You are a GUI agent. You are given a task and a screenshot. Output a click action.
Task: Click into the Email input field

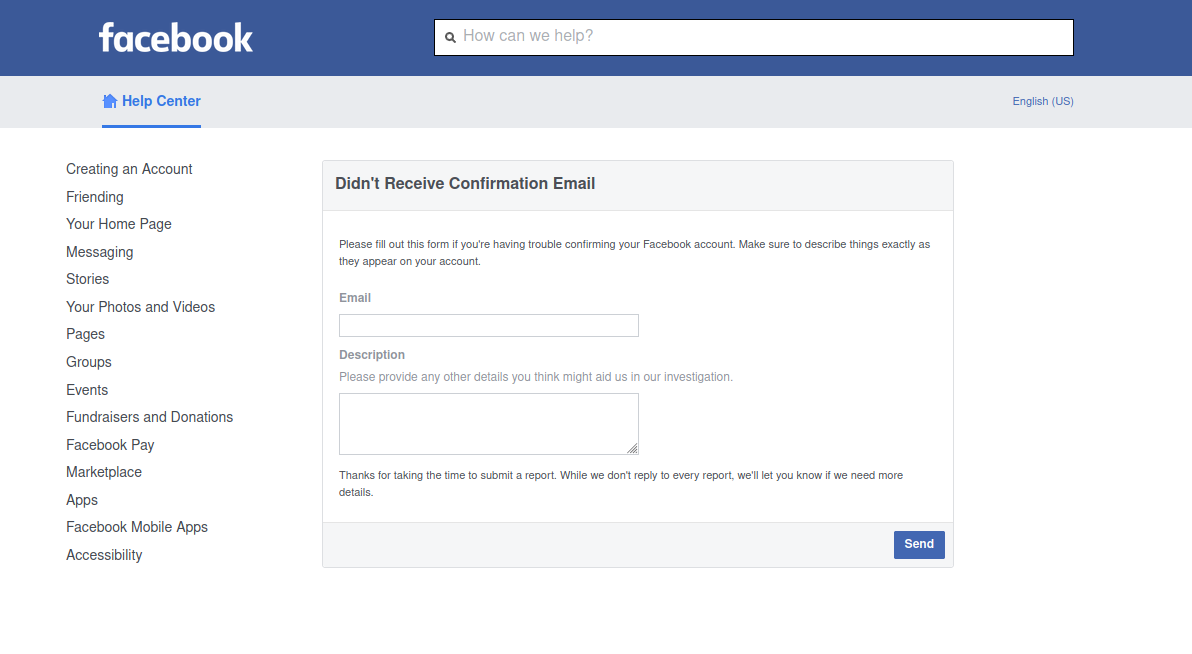pos(489,325)
